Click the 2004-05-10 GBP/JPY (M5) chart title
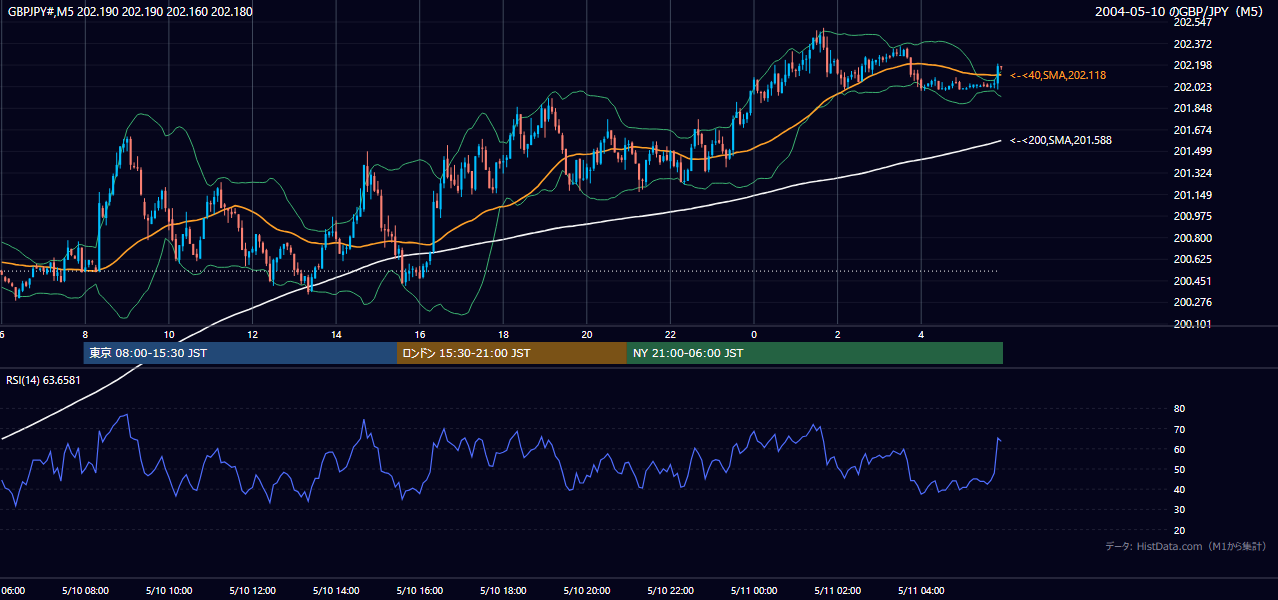 coord(1179,11)
